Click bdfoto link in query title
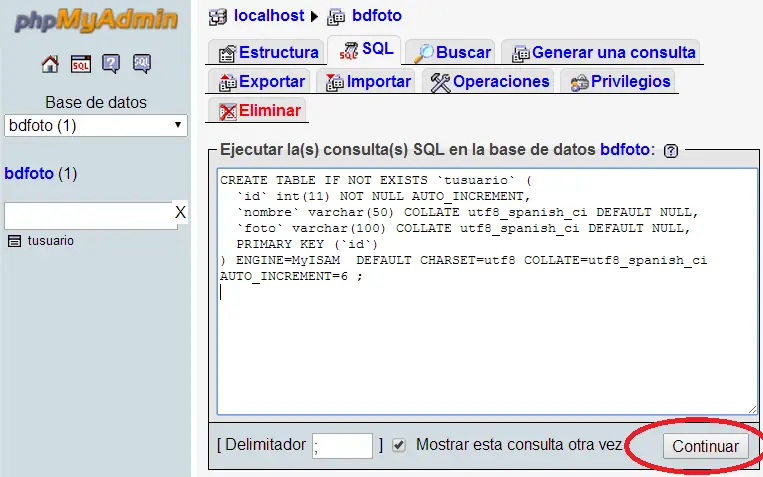This screenshot has height=477, width=763. tap(624, 149)
